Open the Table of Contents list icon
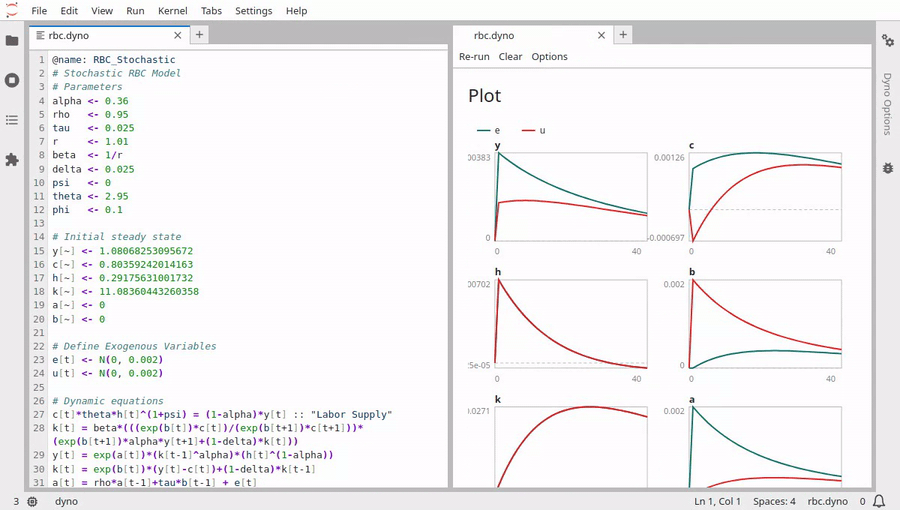900x510 pixels. [11, 120]
